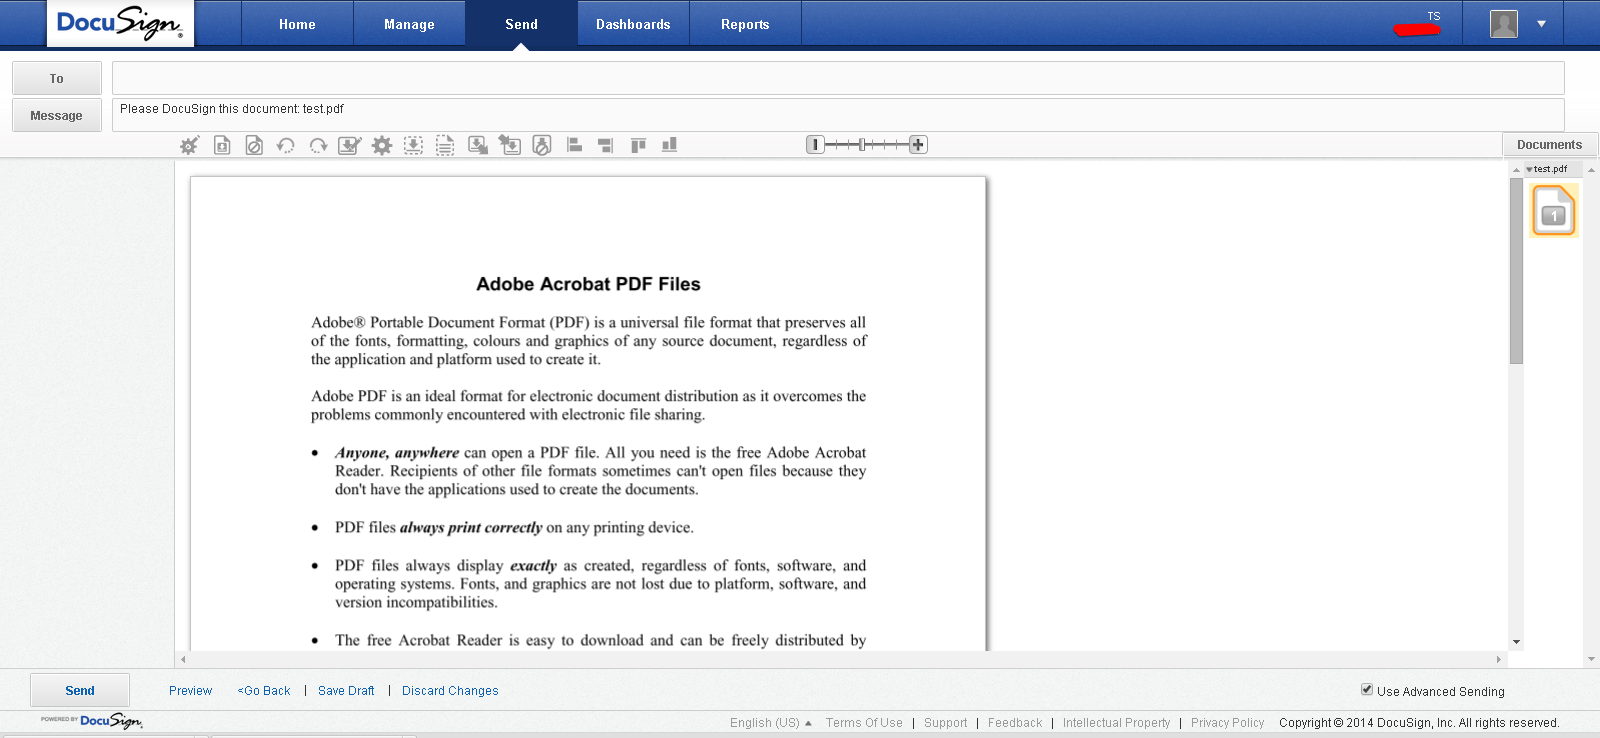Click the 'Adobe Acrobat PDF Files' heading

[x=588, y=284]
